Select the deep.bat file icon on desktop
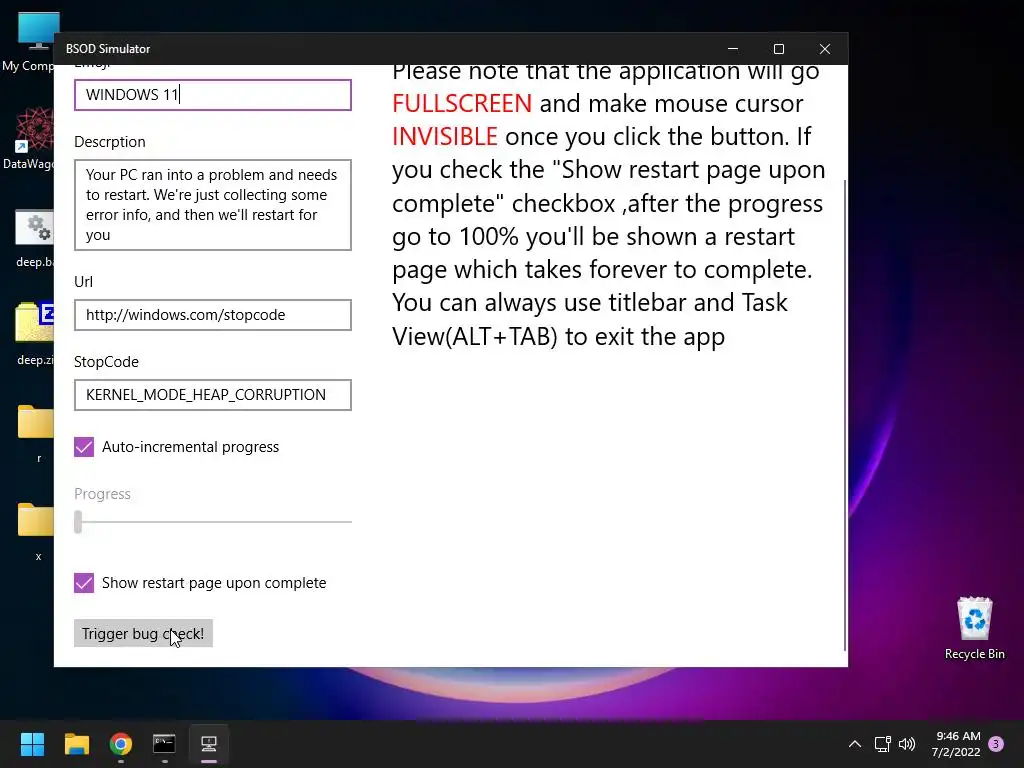1024x768 pixels. tap(33, 238)
